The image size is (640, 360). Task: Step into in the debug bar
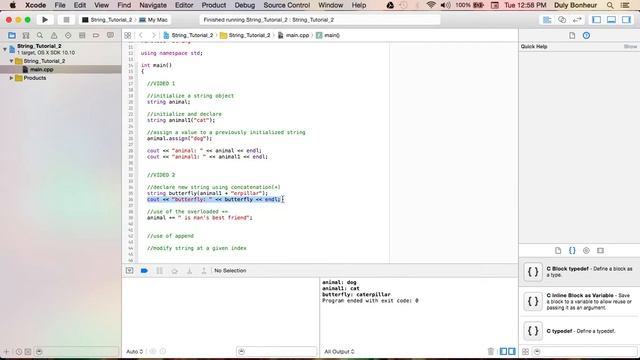[x=189, y=271]
